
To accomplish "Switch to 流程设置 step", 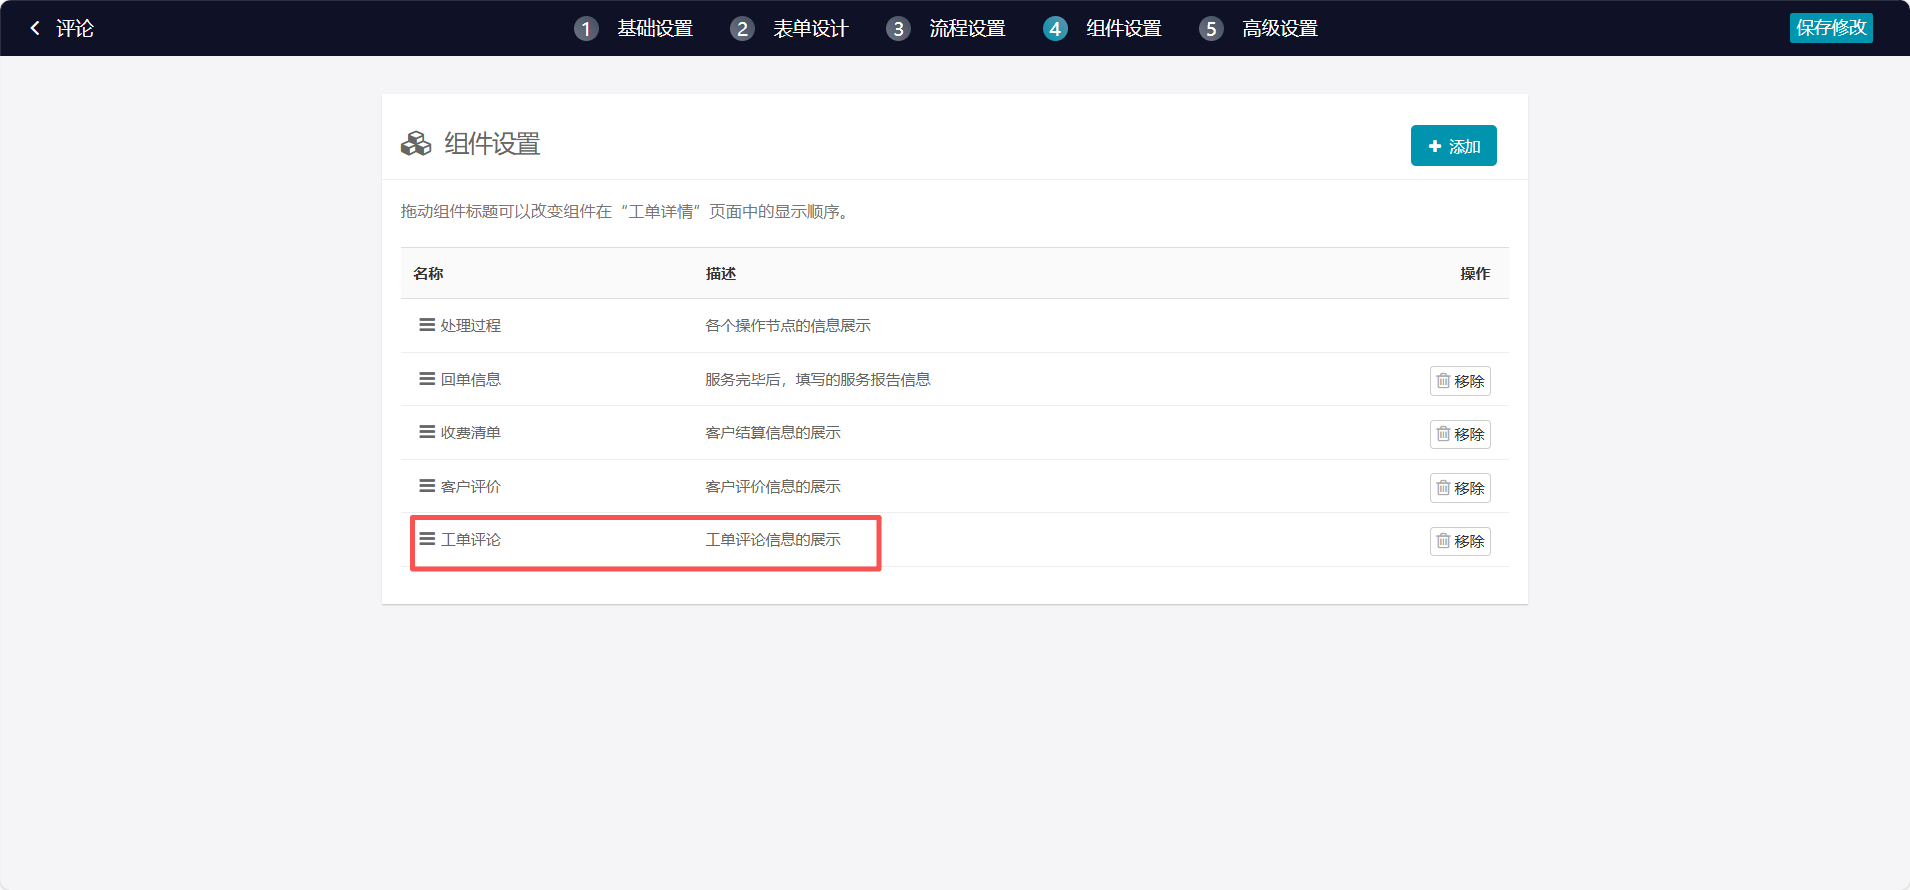I will click(967, 29).
